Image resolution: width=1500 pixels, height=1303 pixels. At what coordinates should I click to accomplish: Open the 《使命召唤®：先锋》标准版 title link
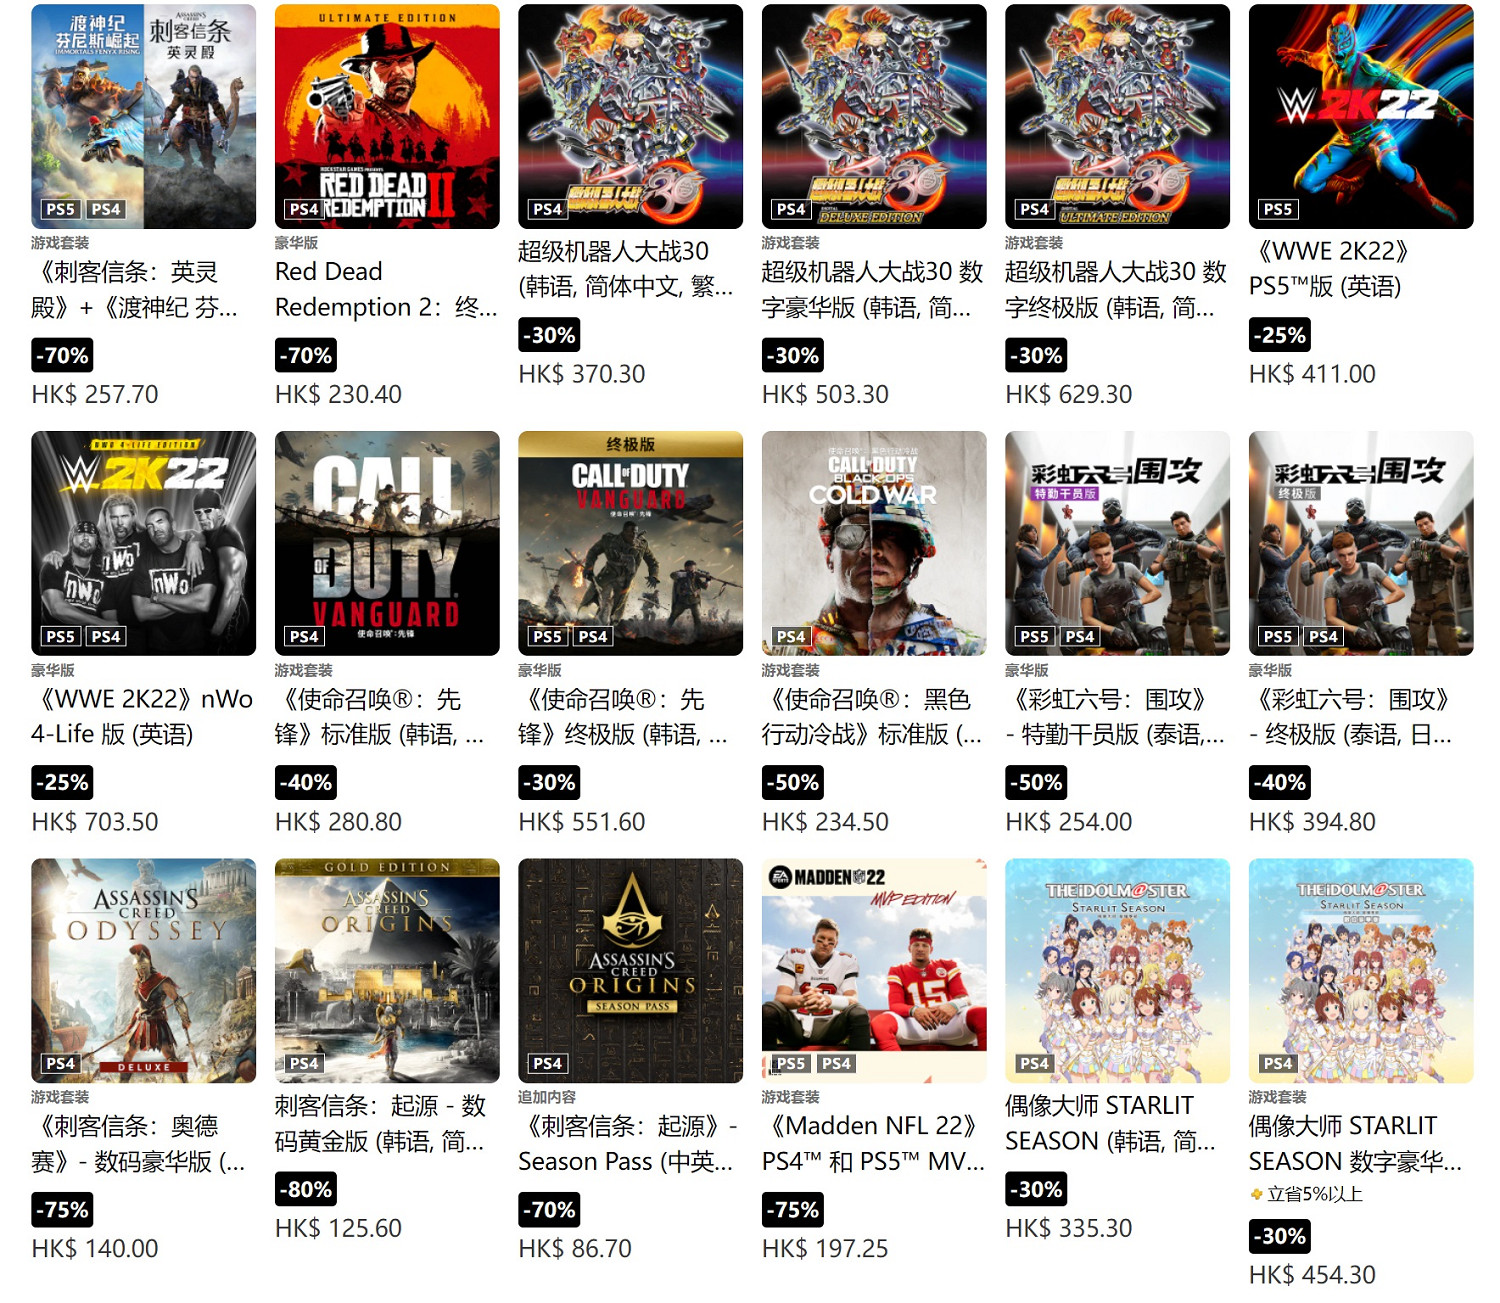(x=379, y=717)
